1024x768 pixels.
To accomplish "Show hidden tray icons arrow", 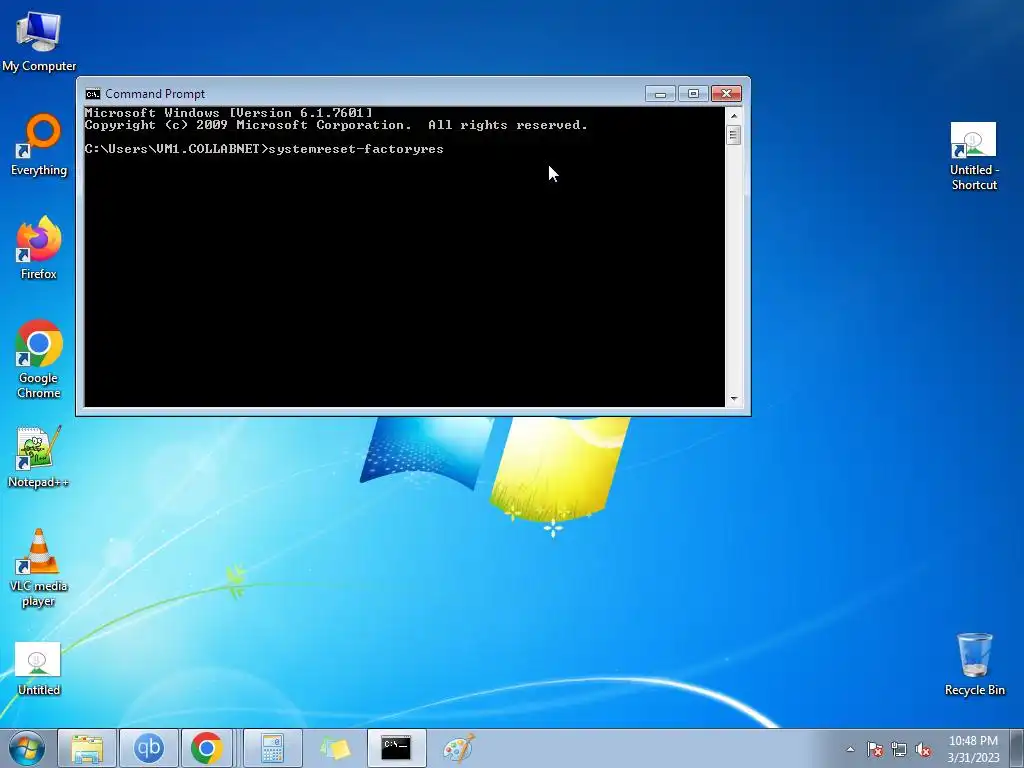I will pos(850,750).
